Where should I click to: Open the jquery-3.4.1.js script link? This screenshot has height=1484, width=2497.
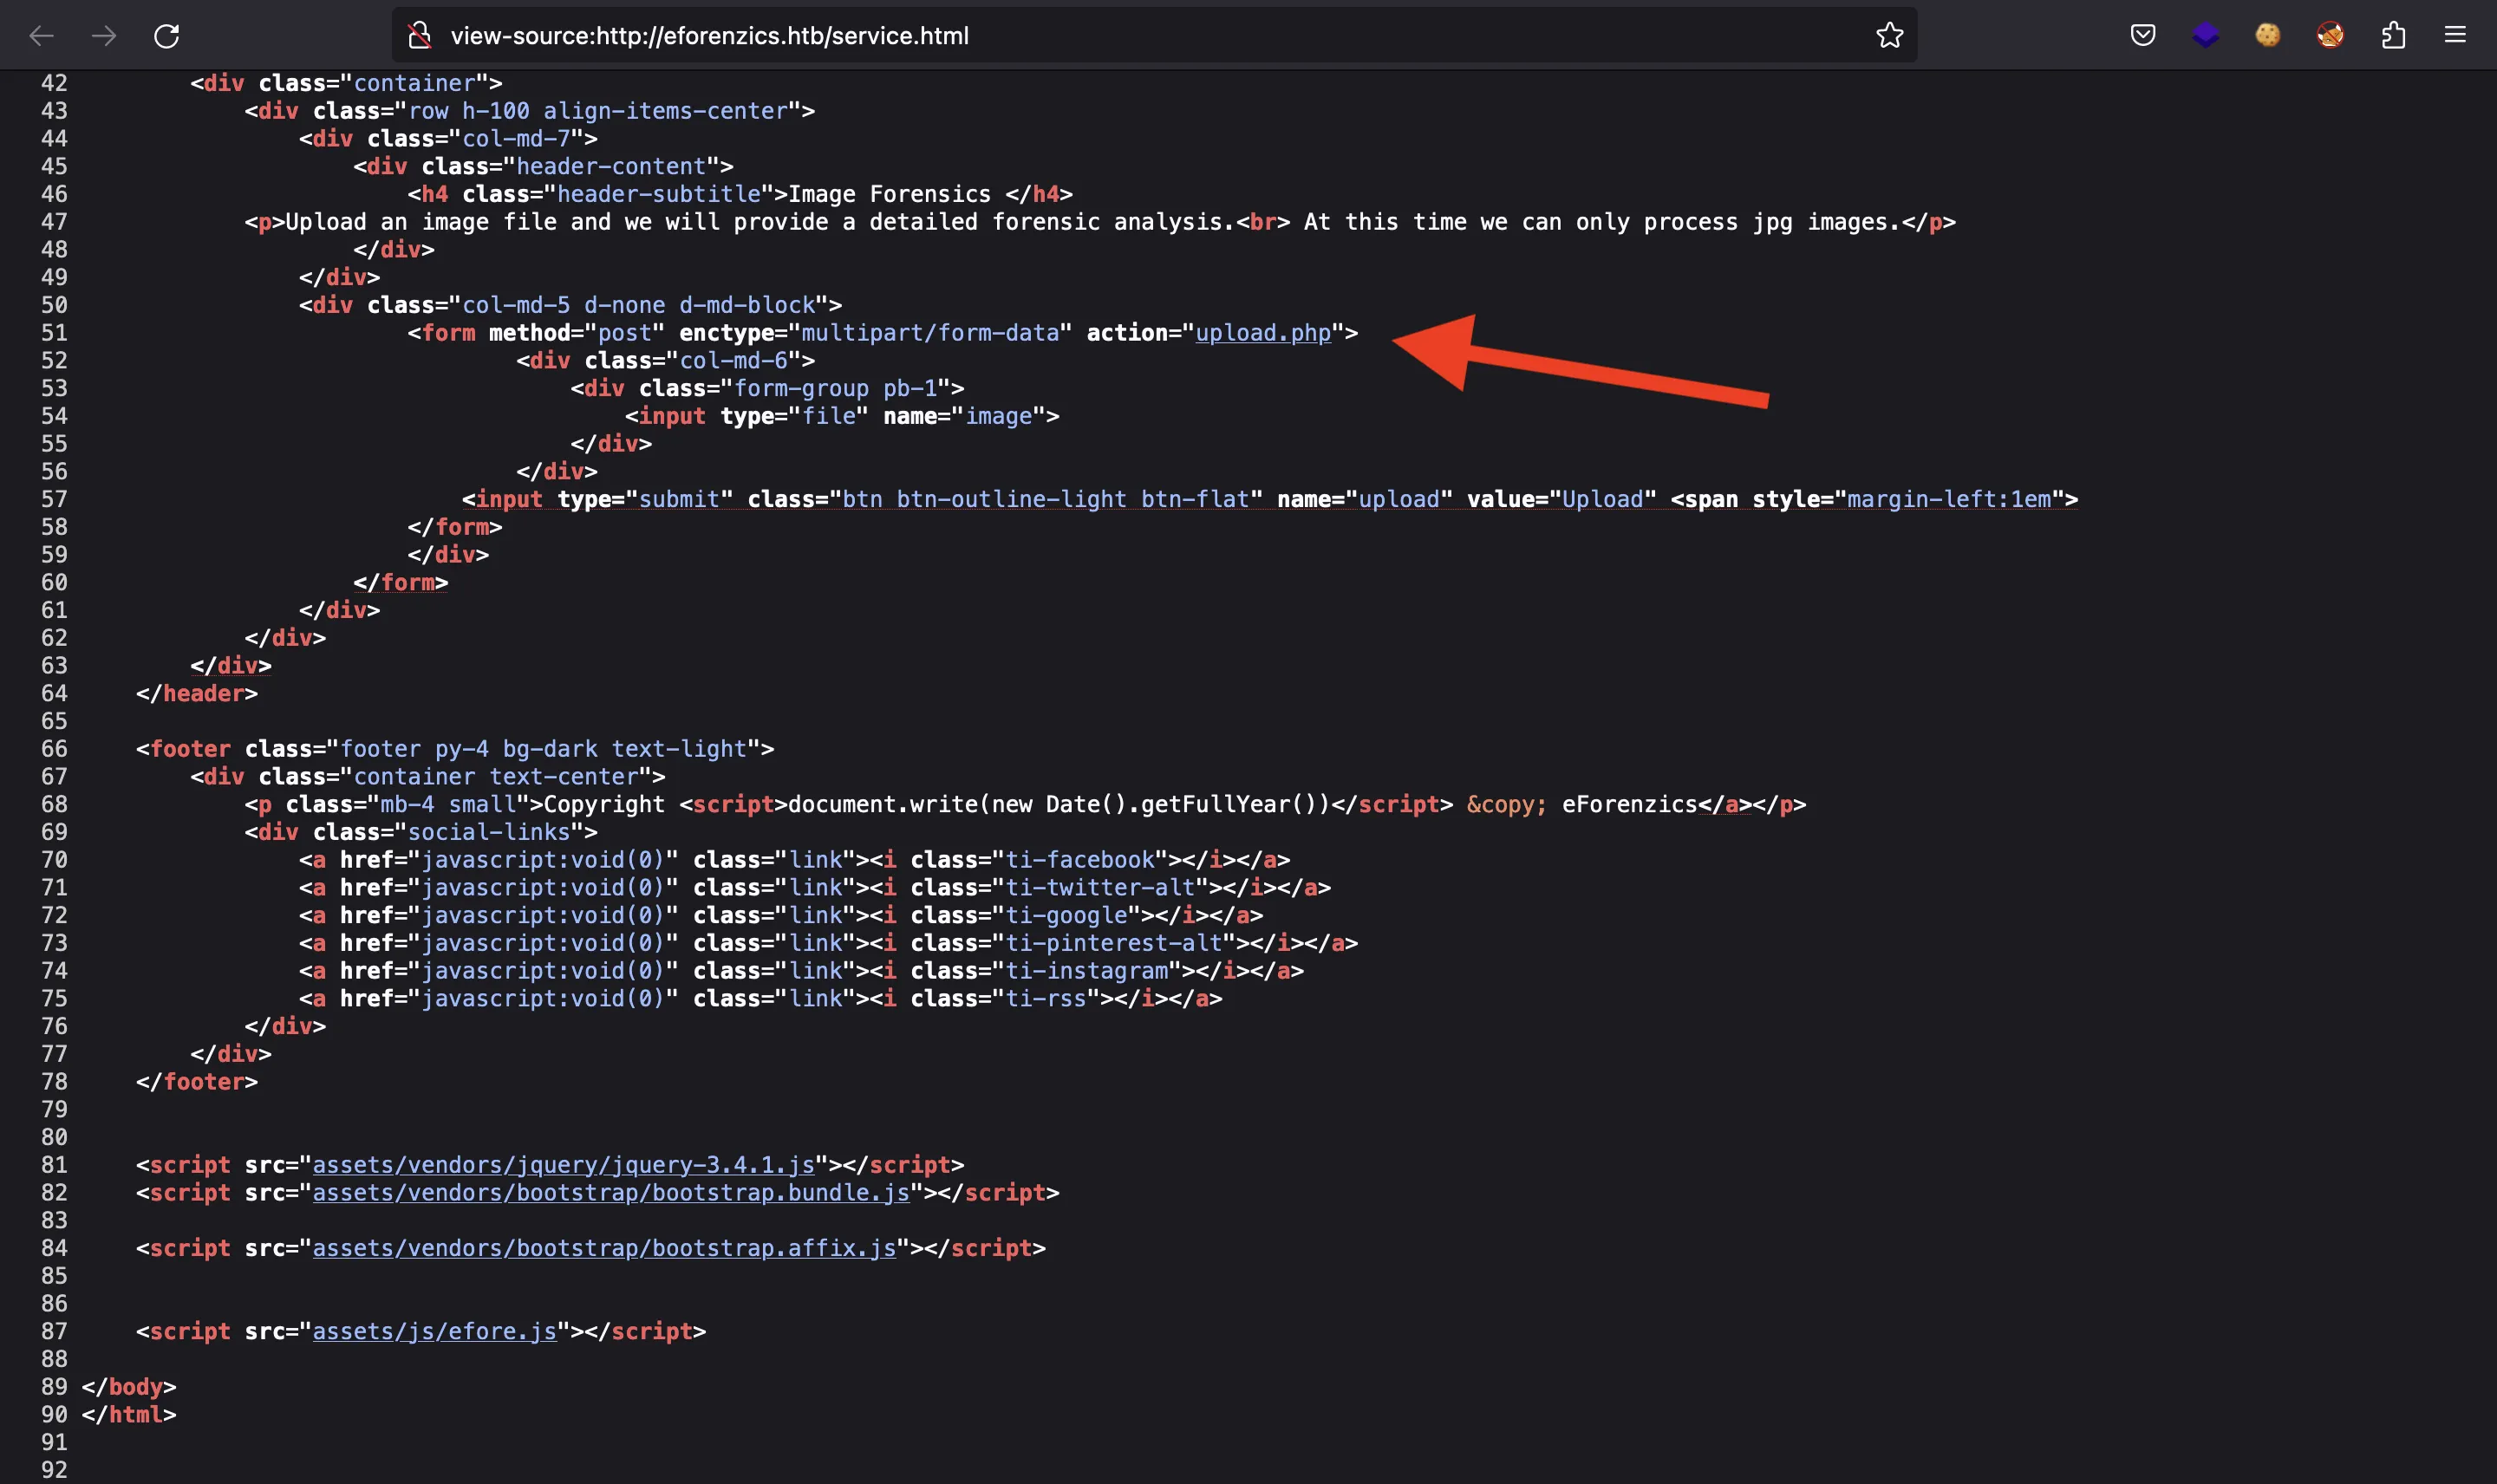564,1165
